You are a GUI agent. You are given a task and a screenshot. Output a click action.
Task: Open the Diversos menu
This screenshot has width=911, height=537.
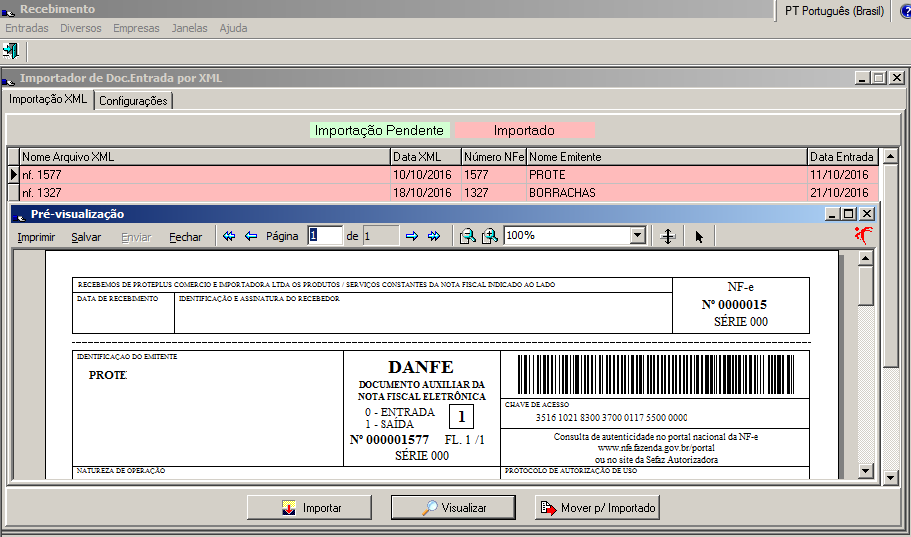pos(80,28)
